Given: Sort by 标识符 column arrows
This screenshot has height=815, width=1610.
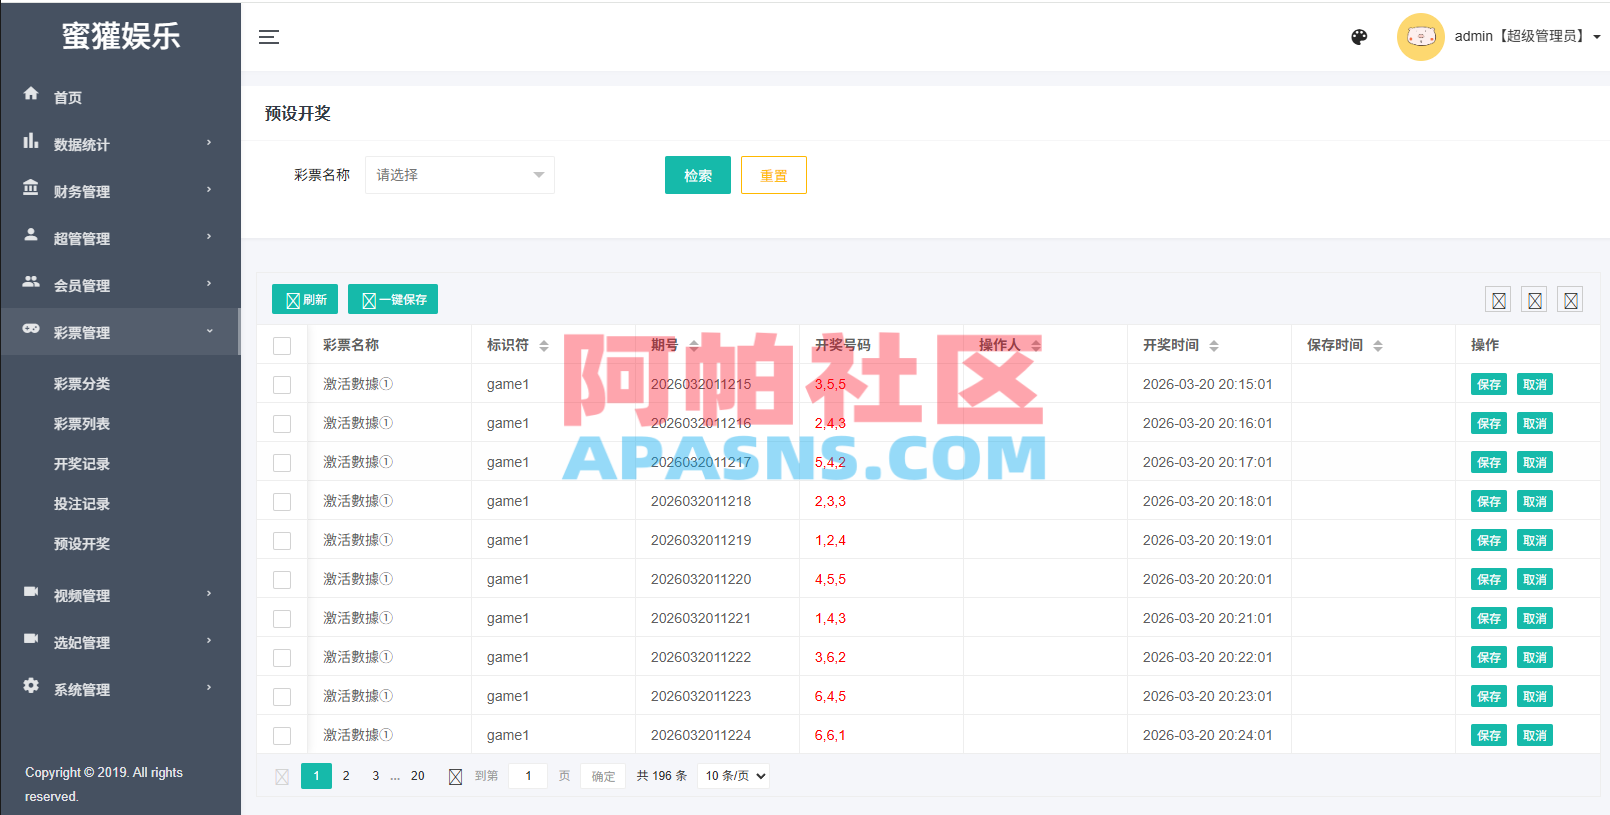Looking at the screenshot, I should coord(544,346).
